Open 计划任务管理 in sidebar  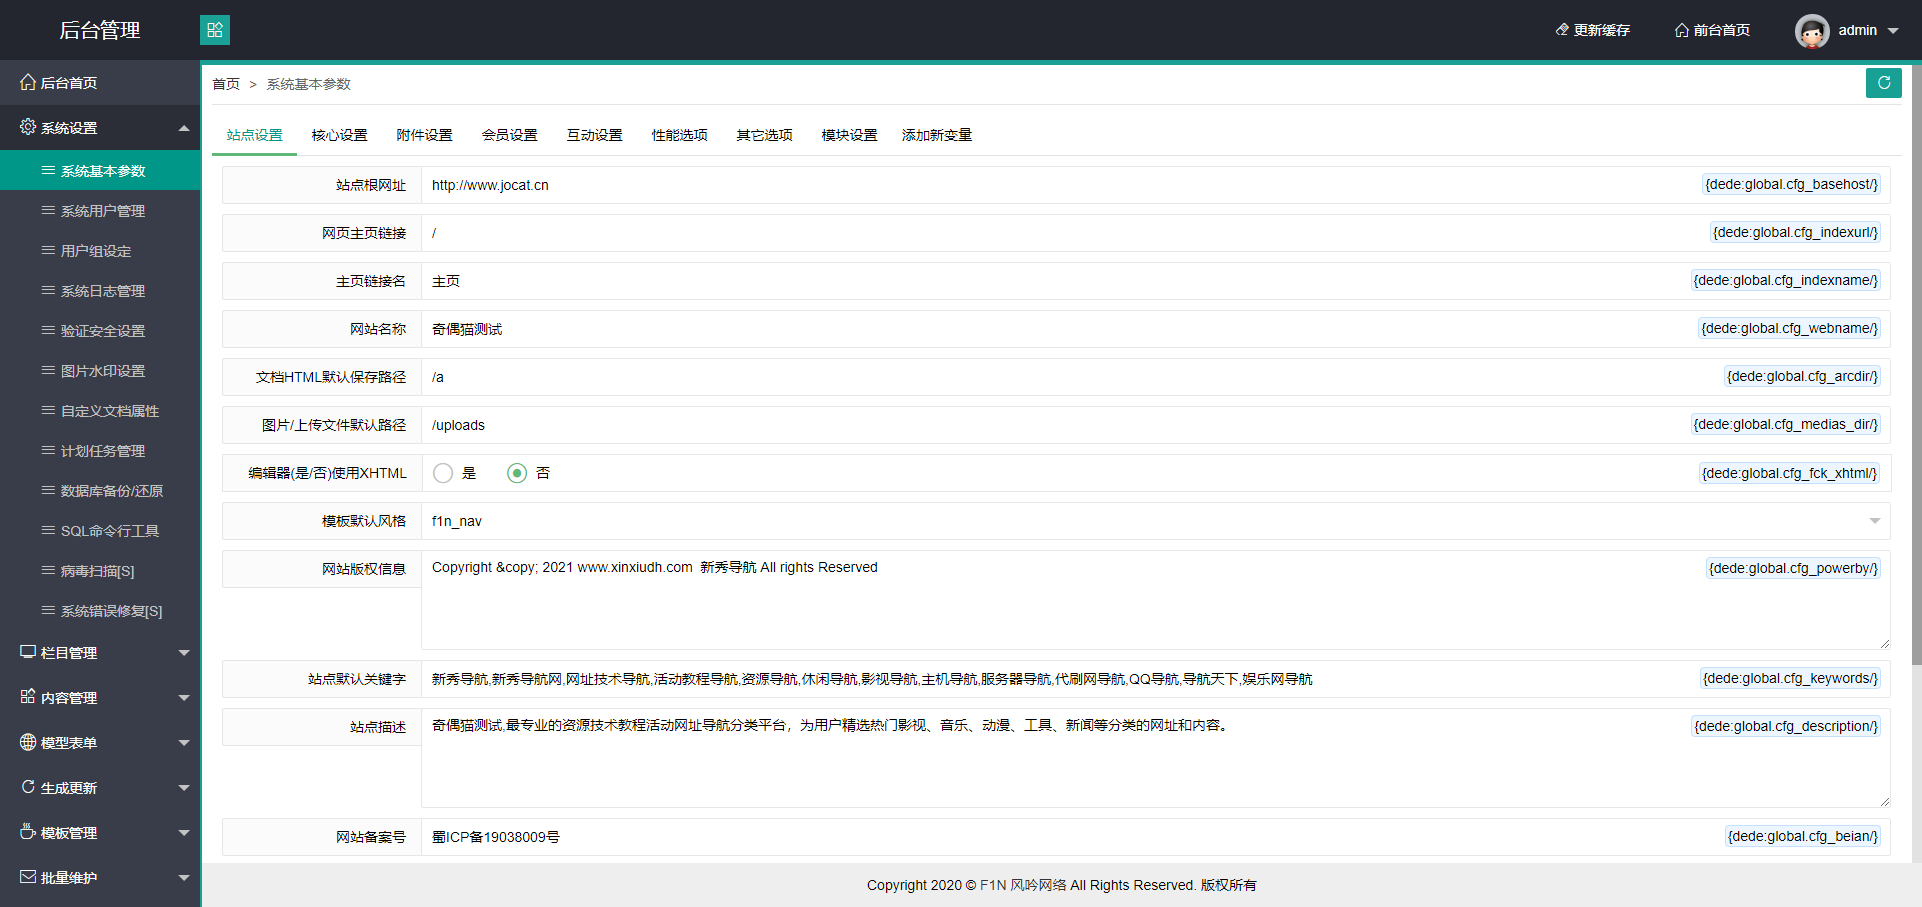(x=100, y=450)
